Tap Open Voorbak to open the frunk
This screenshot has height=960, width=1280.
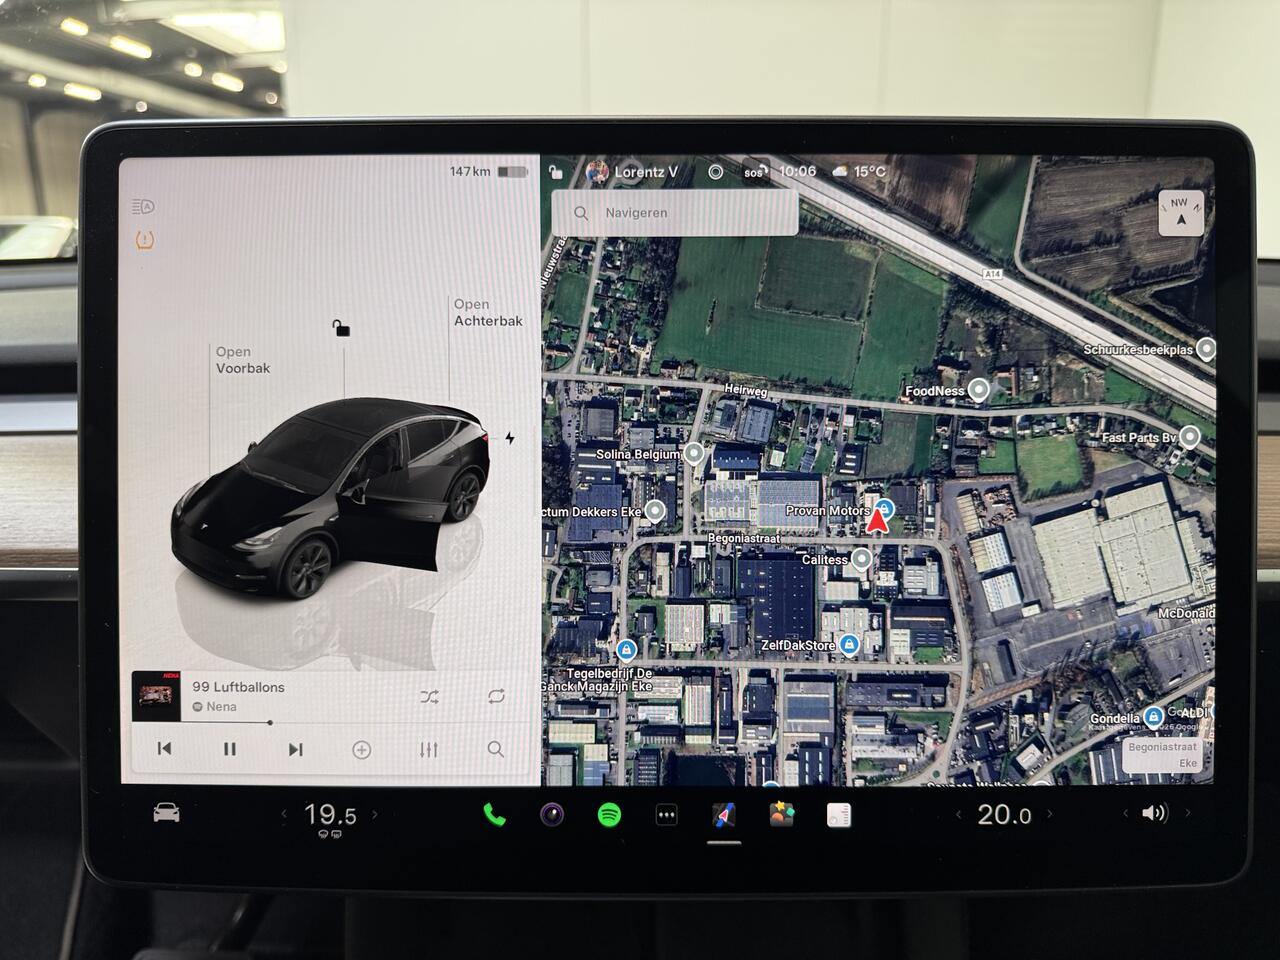pos(243,360)
